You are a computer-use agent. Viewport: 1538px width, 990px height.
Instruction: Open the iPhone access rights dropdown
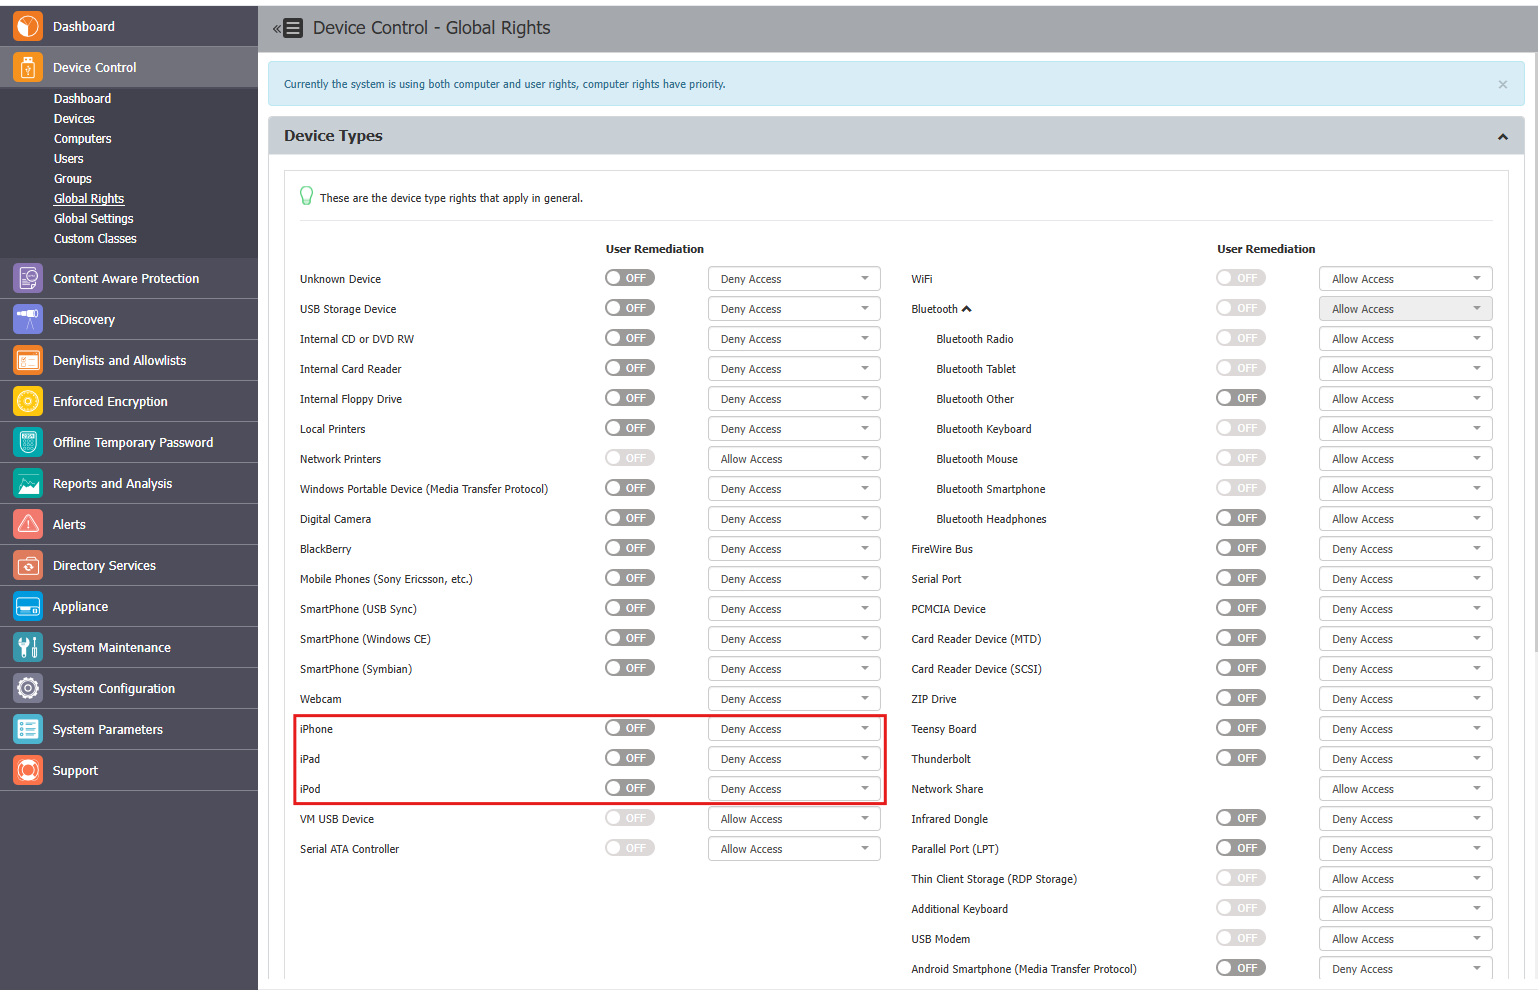click(794, 729)
